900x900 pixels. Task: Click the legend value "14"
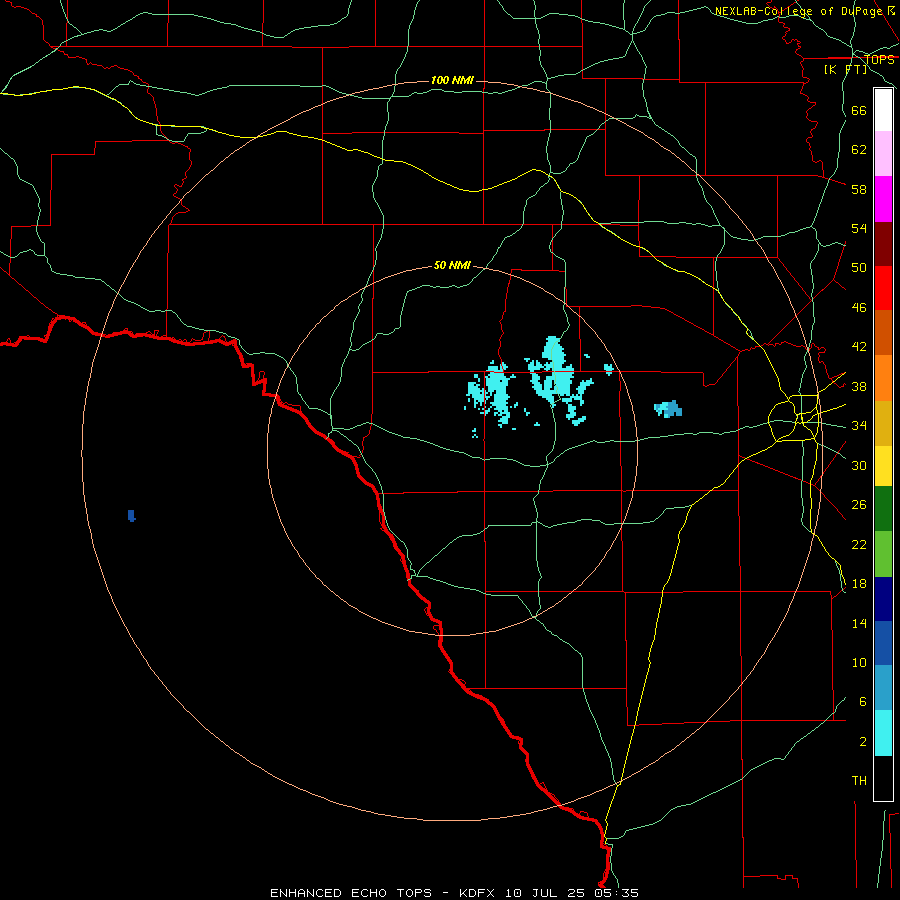(859, 623)
